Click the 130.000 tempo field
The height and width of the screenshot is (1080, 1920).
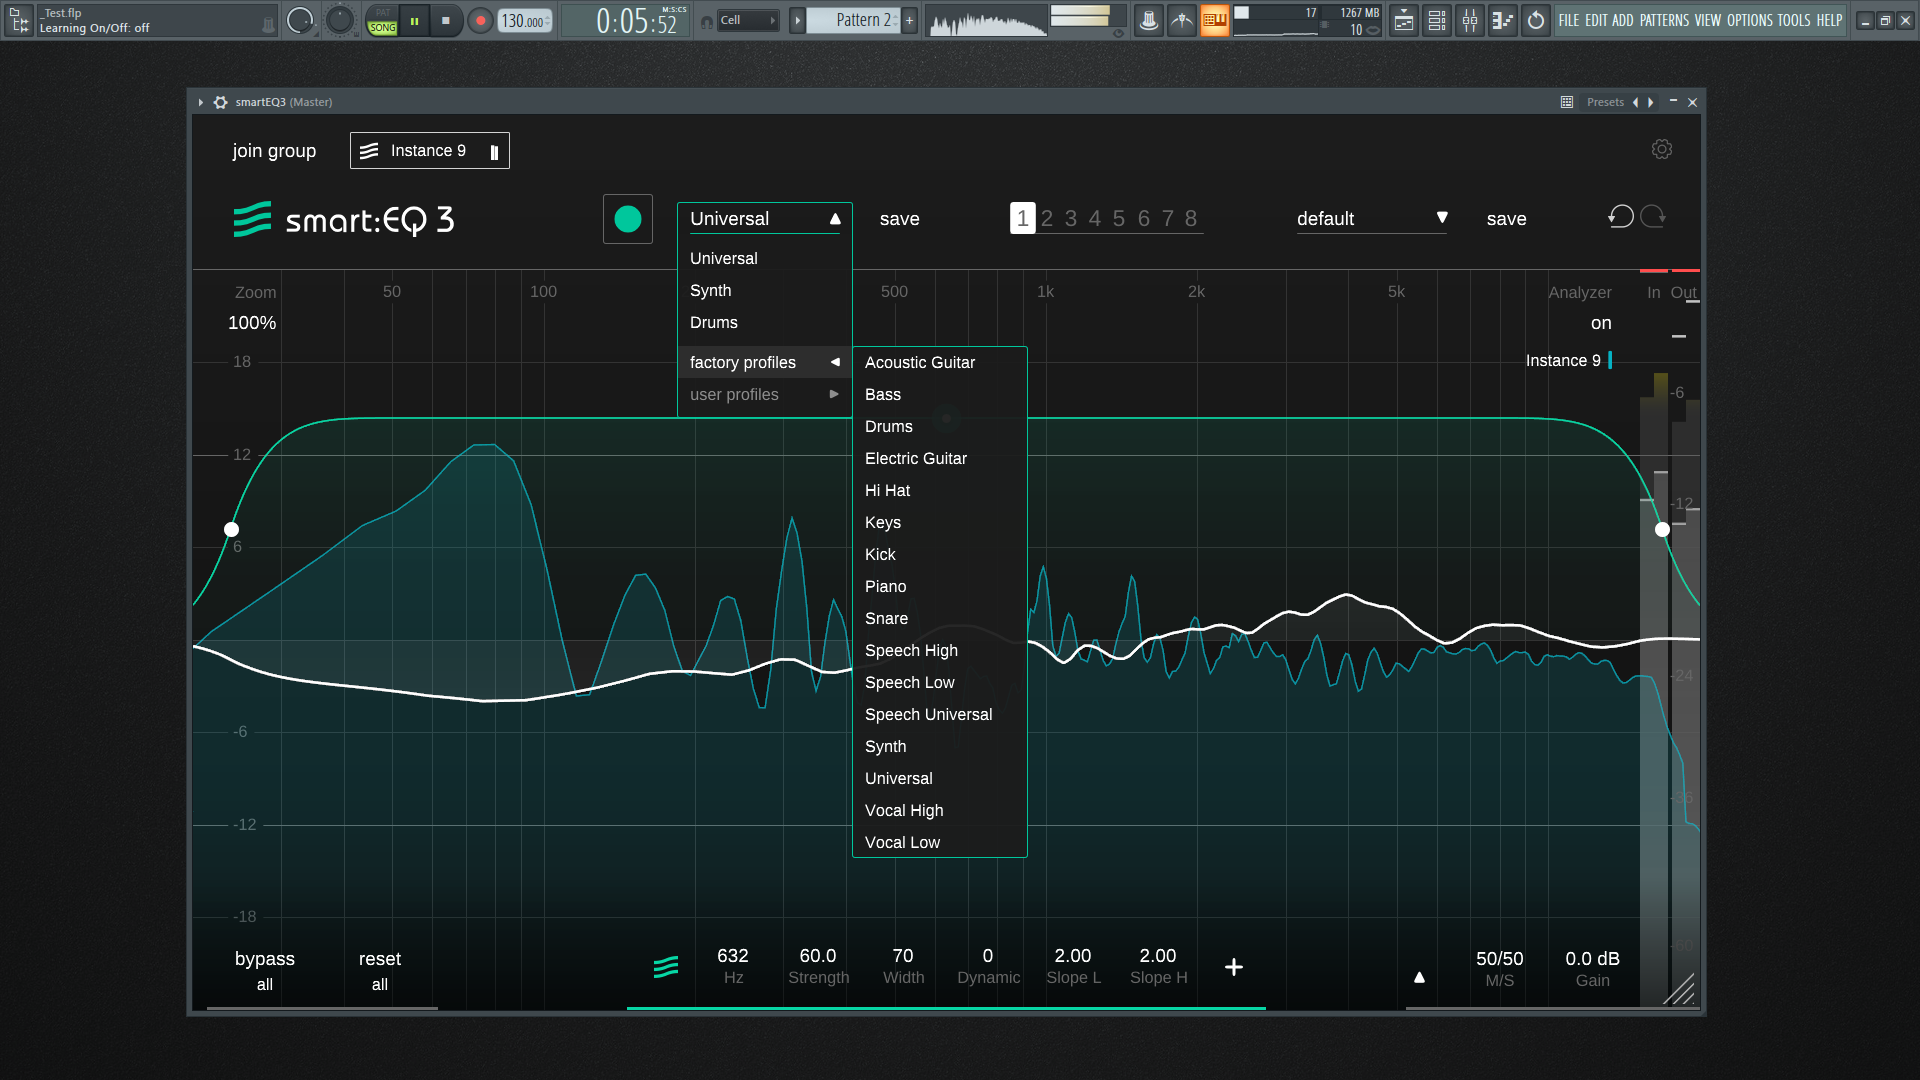pos(524,20)
